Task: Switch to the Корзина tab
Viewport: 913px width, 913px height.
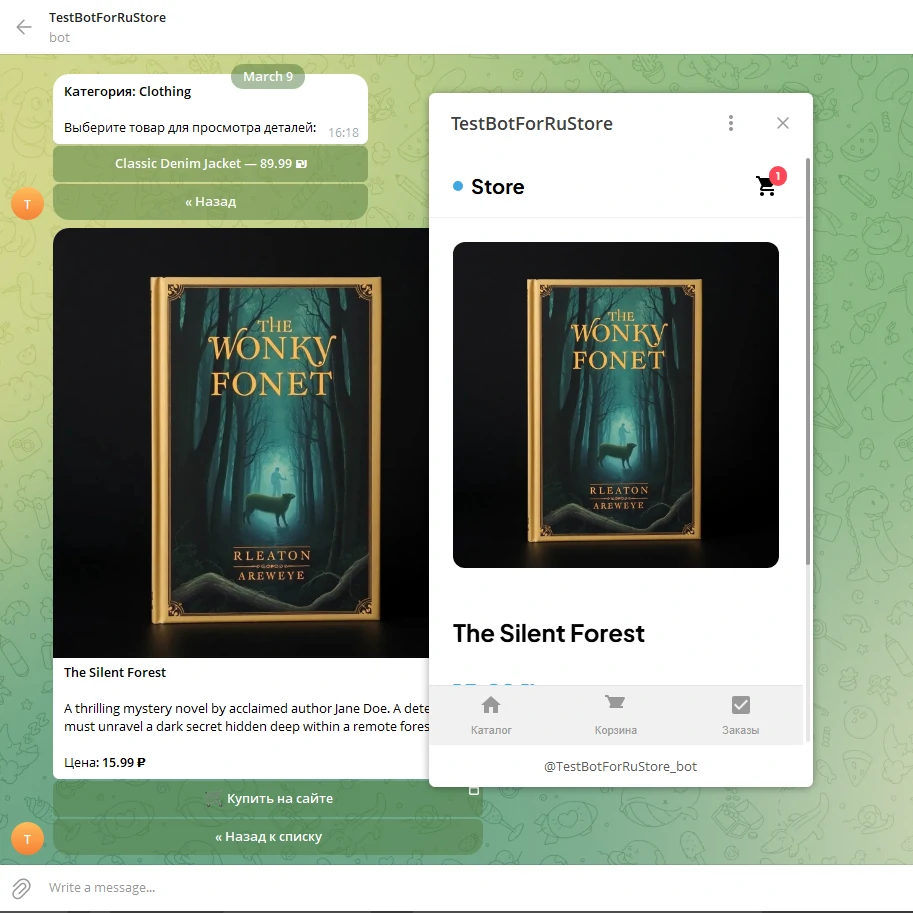Action: coord(615,715)
